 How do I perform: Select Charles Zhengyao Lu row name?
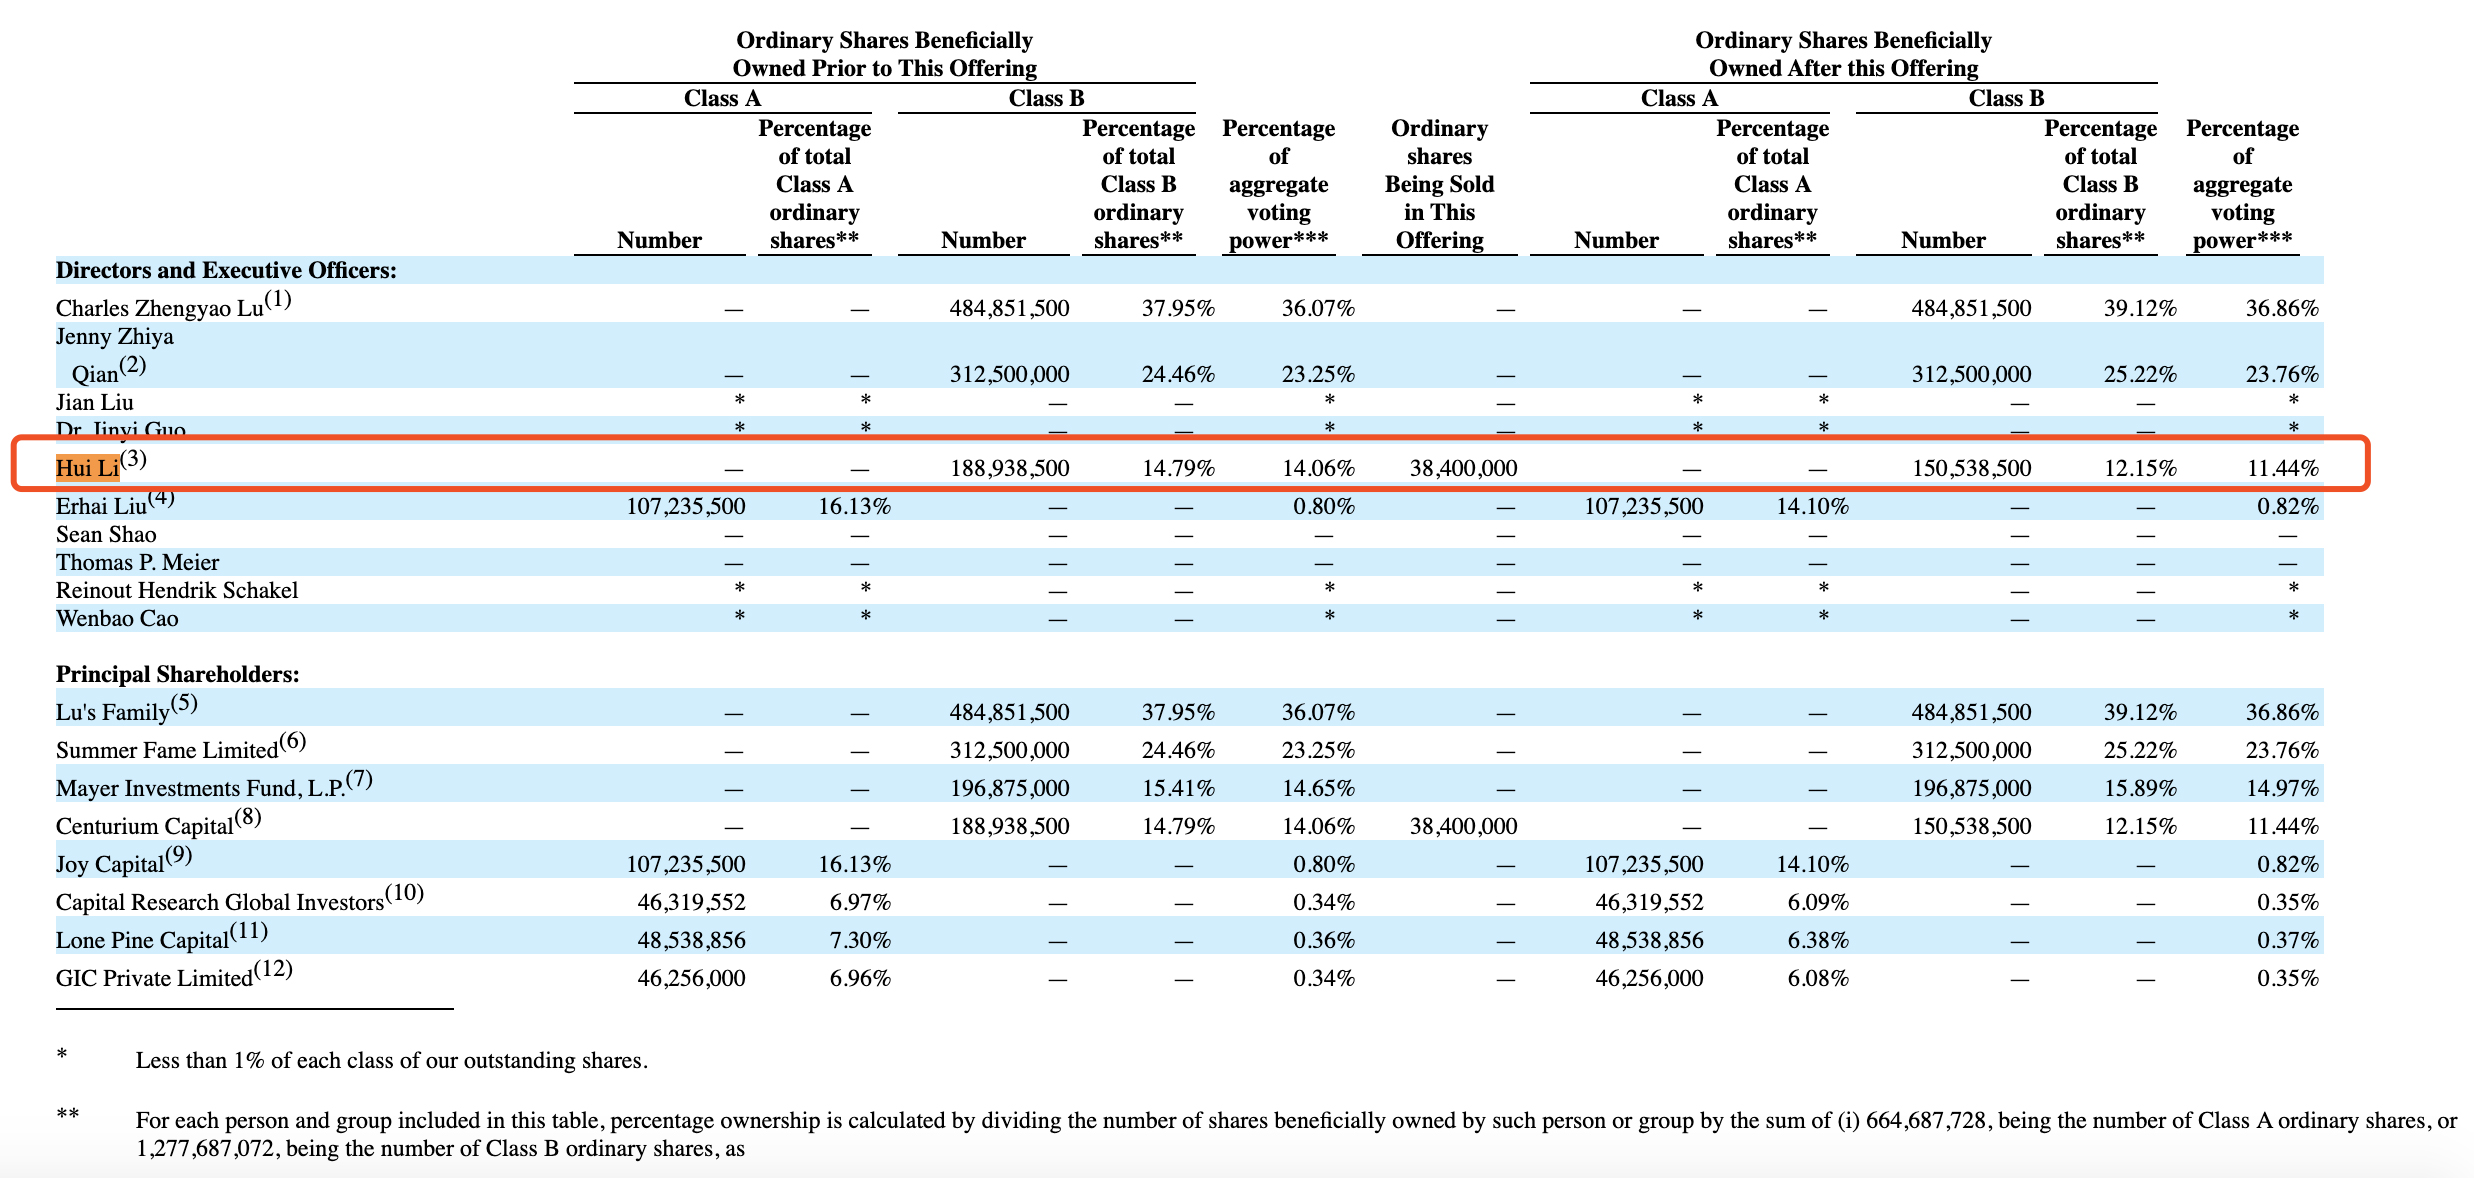(x=160, y=307)
